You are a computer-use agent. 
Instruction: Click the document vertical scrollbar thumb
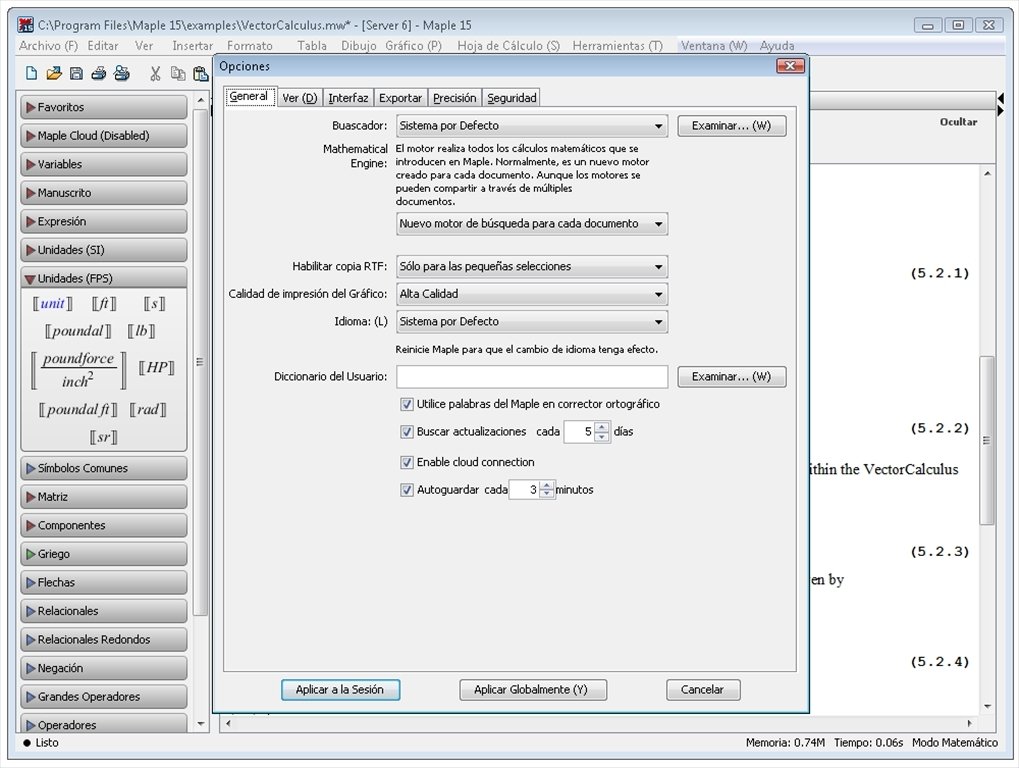(987, 440)
